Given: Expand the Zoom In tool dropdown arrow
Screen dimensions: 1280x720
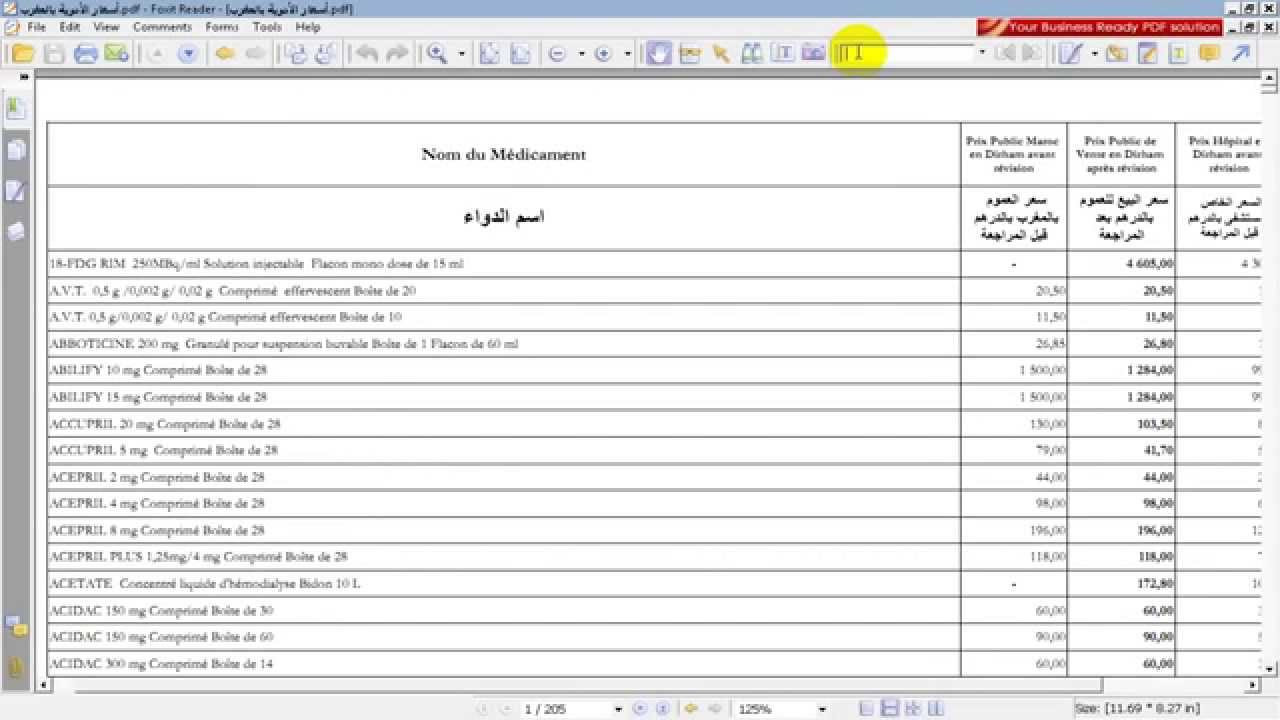Looking at the screenshot, I should point(461,54).
